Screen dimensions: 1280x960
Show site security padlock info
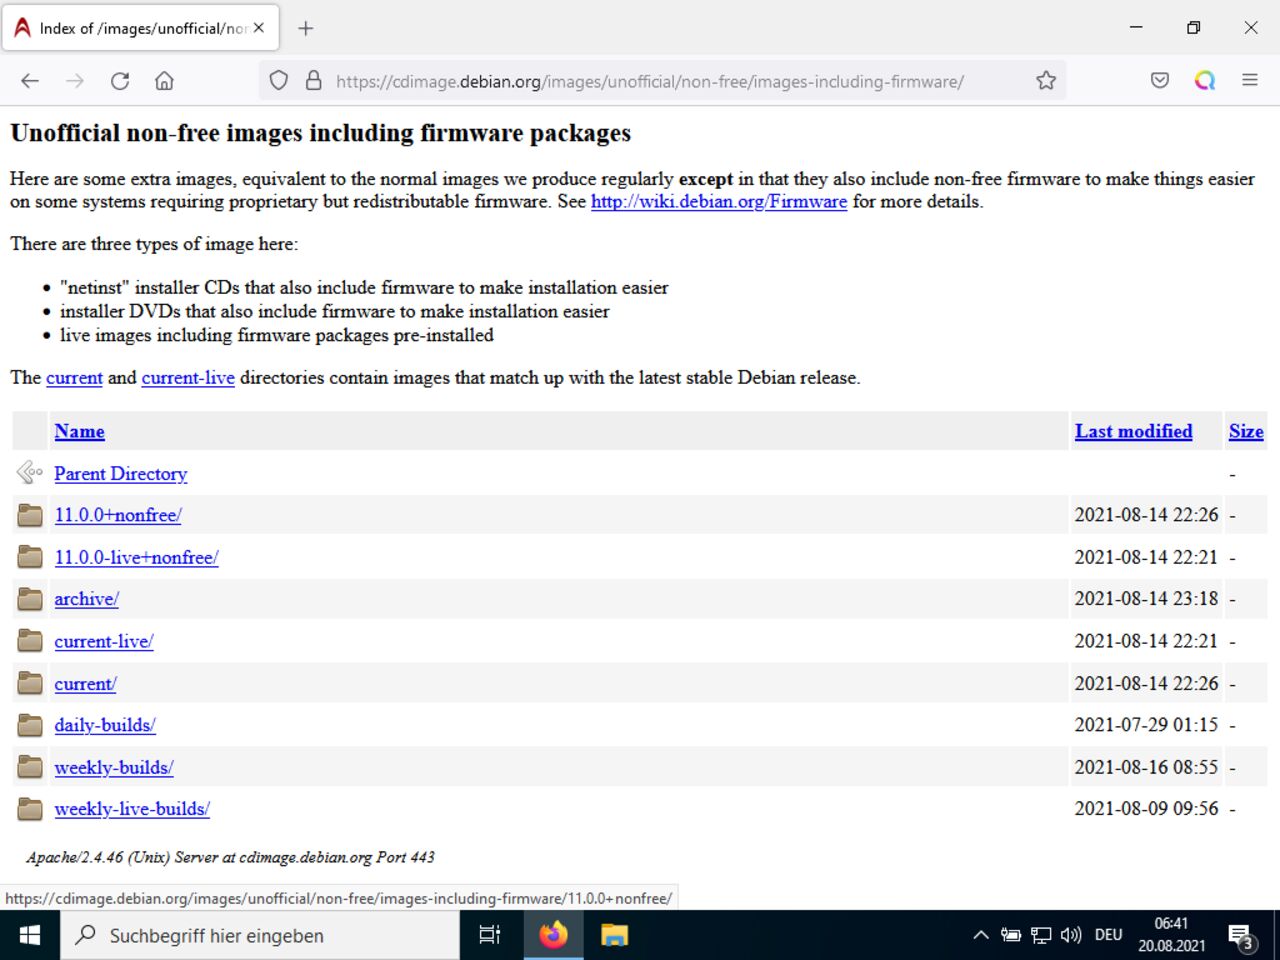coord(314,81)
